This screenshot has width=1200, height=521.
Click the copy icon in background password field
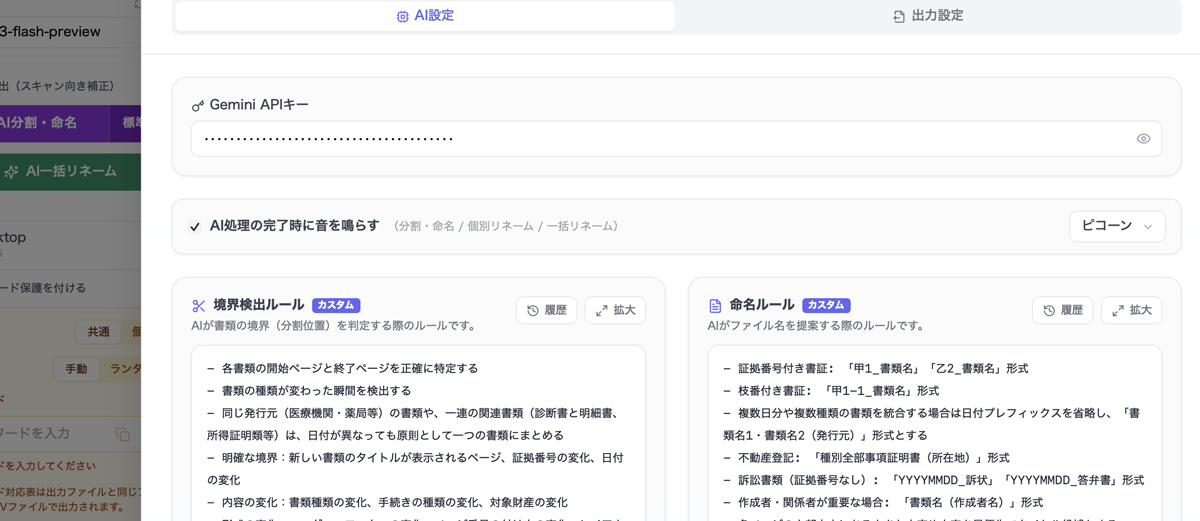click(122, 434)
